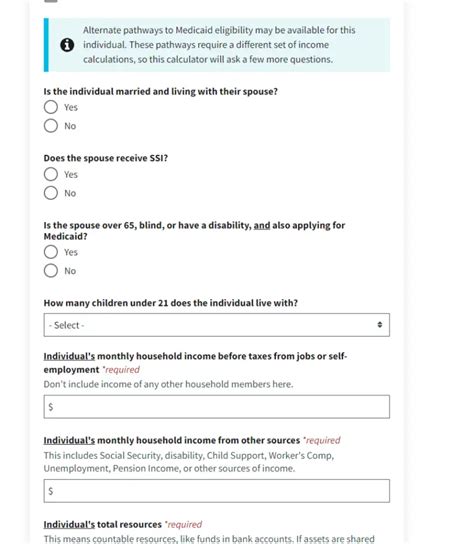
Task: Focus the income from jobs input field
Action: pos(217,407)
